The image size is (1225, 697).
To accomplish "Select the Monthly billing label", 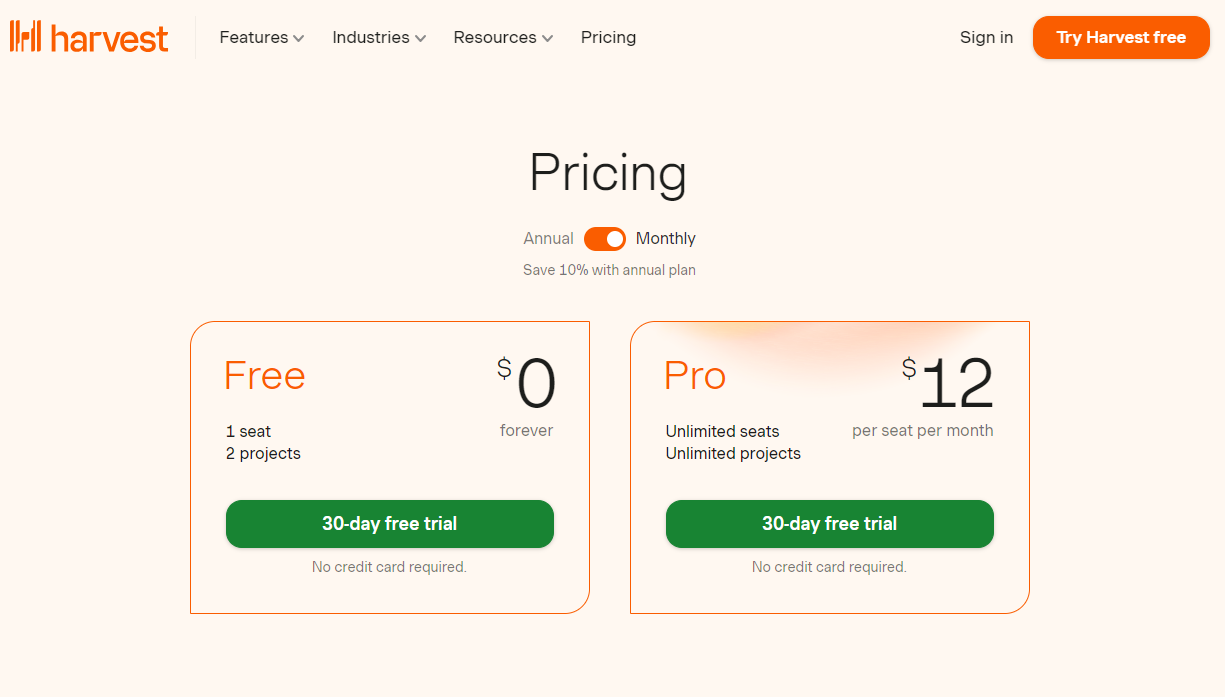I will pyautogui.click(x=666, y=239).
